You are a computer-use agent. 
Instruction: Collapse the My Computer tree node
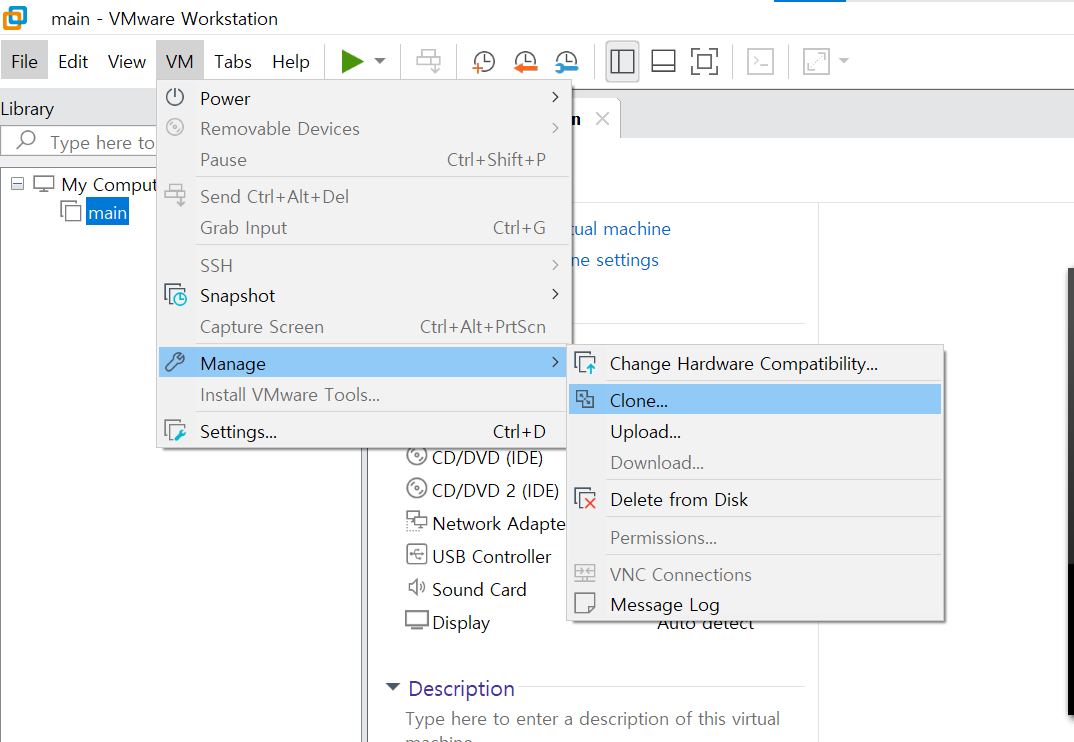[x=18, y=184]
